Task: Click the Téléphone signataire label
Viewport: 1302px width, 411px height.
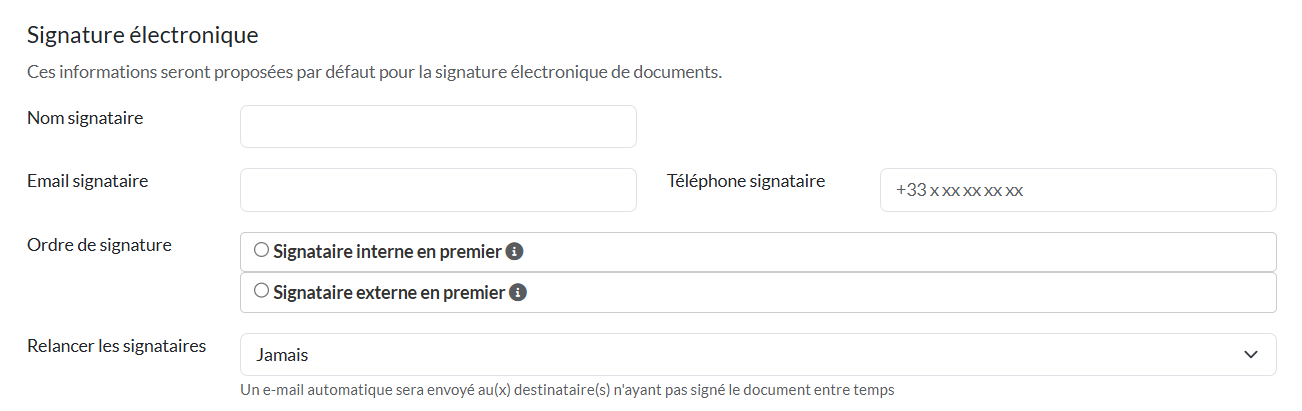Action: 745,181
